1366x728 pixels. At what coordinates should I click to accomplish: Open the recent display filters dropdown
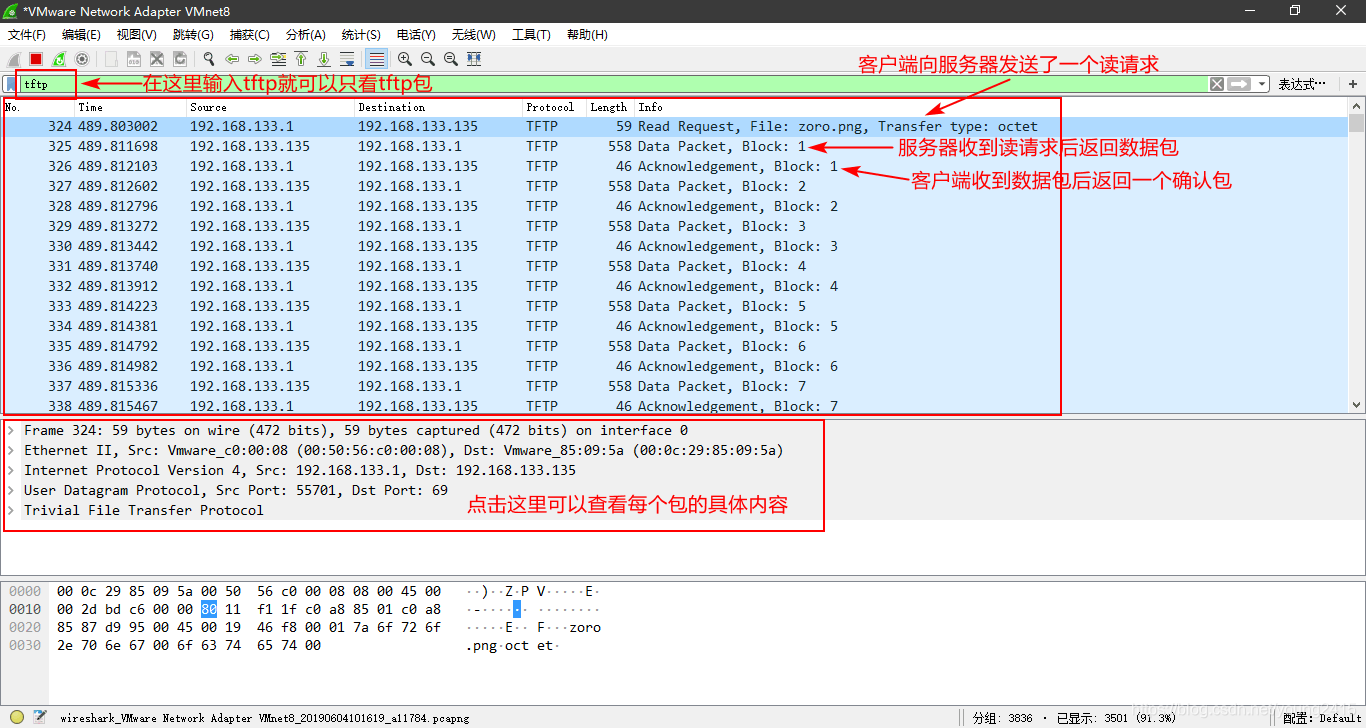click(x=1262, y=84)
